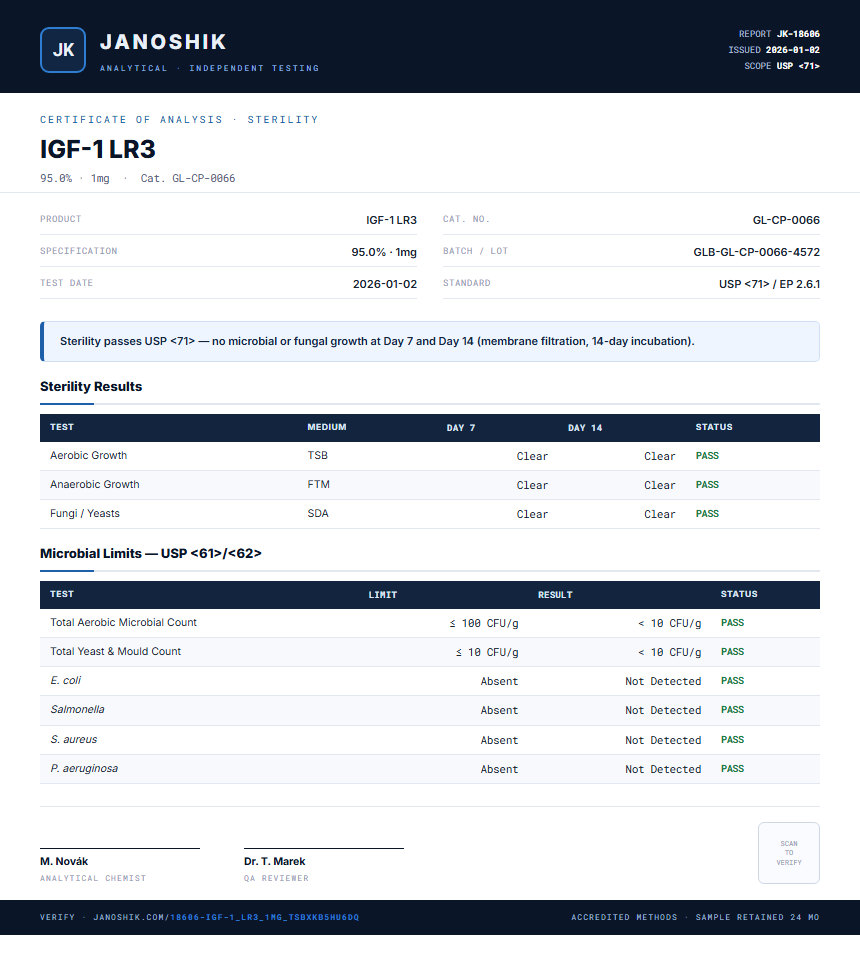Select report number JK-18606
The height and width of the screenshot is (963, 860).
pyautogui.click(x=798, y=34)
